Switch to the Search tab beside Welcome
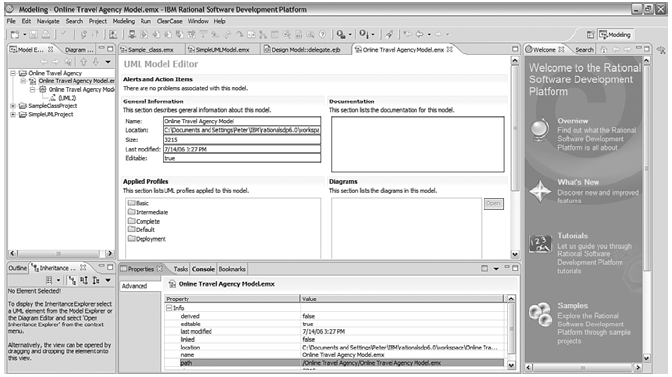Viewport: 672px width, 377px height. [584, 50]
